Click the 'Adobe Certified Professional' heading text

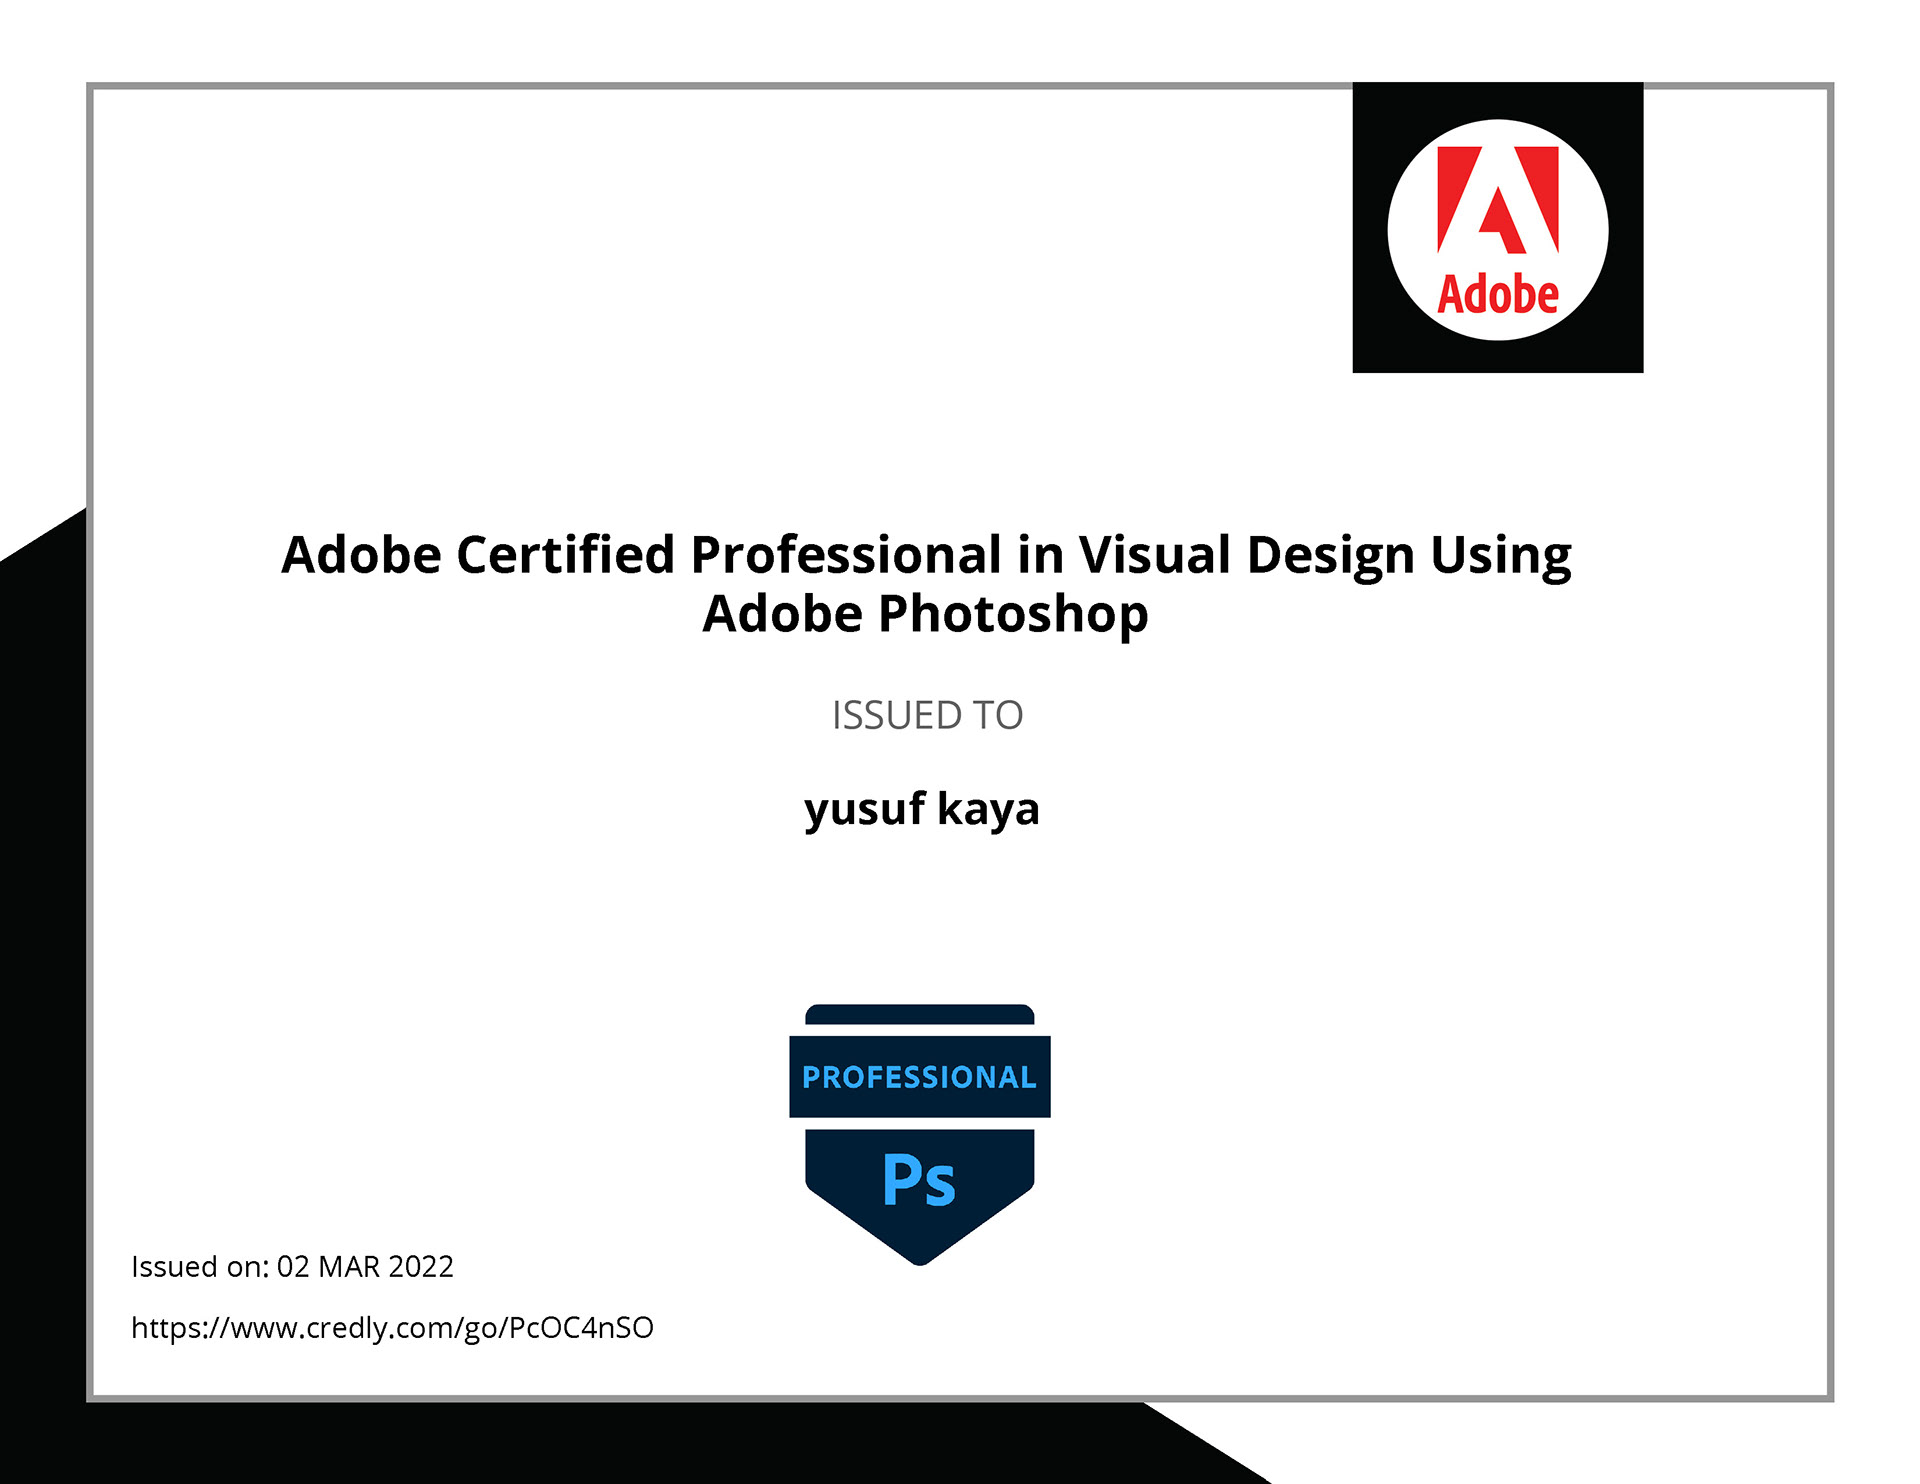tap(640, 554)
